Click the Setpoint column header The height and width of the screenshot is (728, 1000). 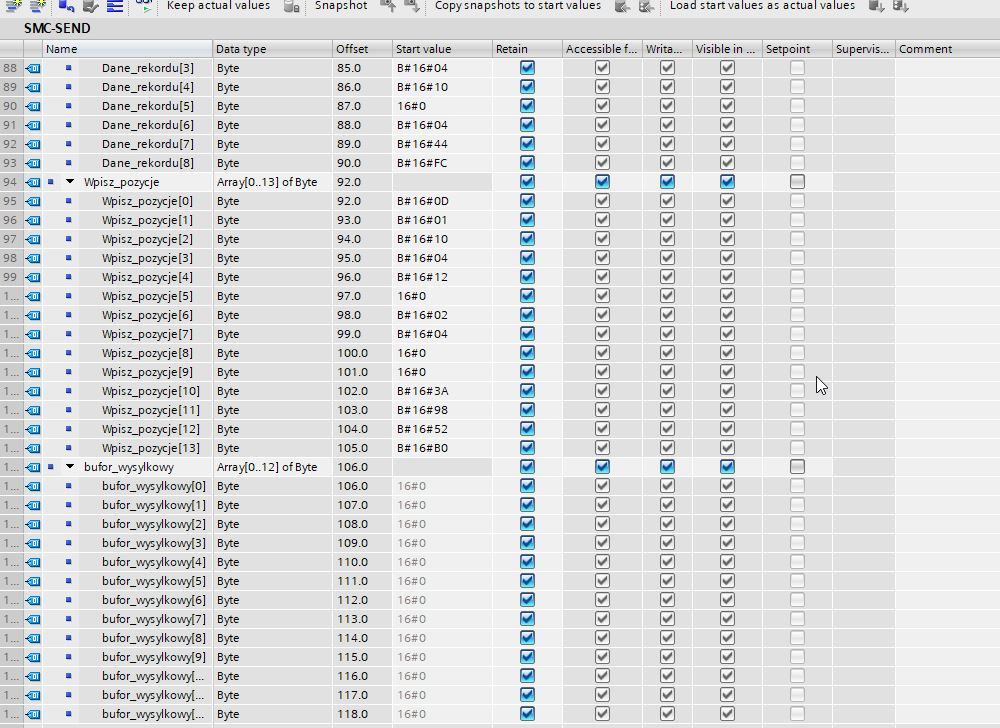point(797,49)
